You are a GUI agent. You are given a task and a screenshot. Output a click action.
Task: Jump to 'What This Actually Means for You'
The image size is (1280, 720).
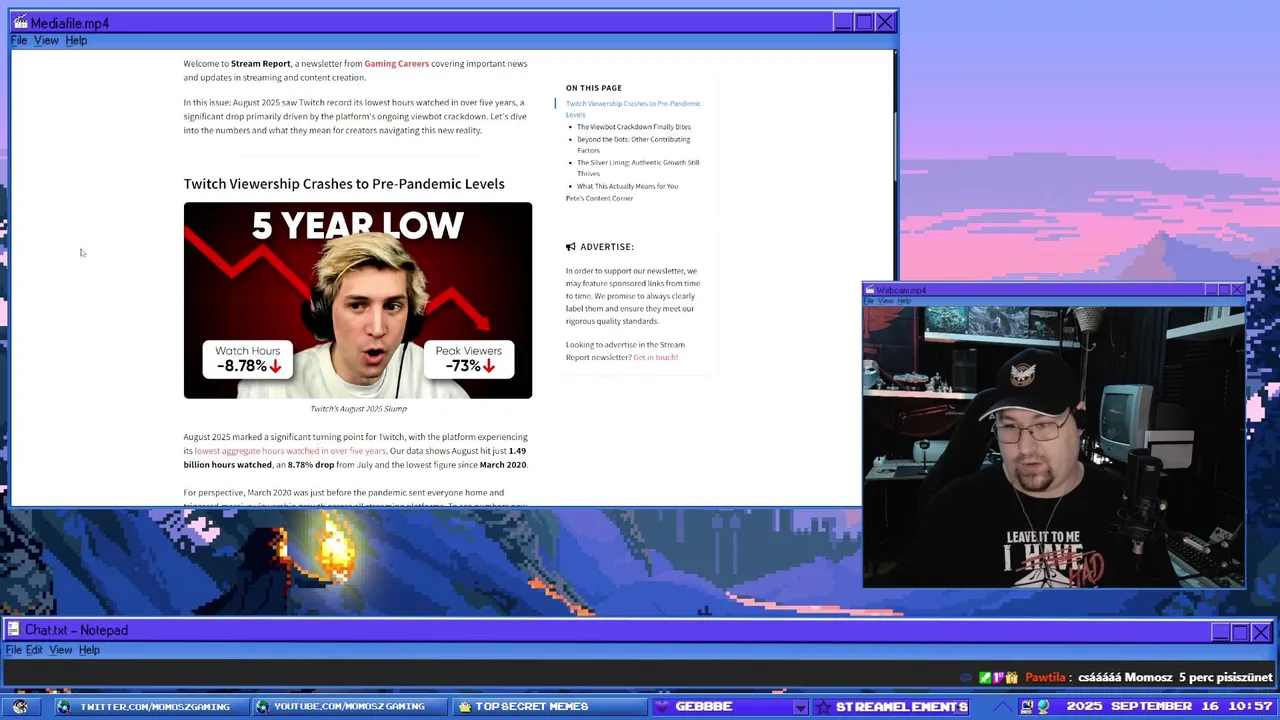(627, 186)
